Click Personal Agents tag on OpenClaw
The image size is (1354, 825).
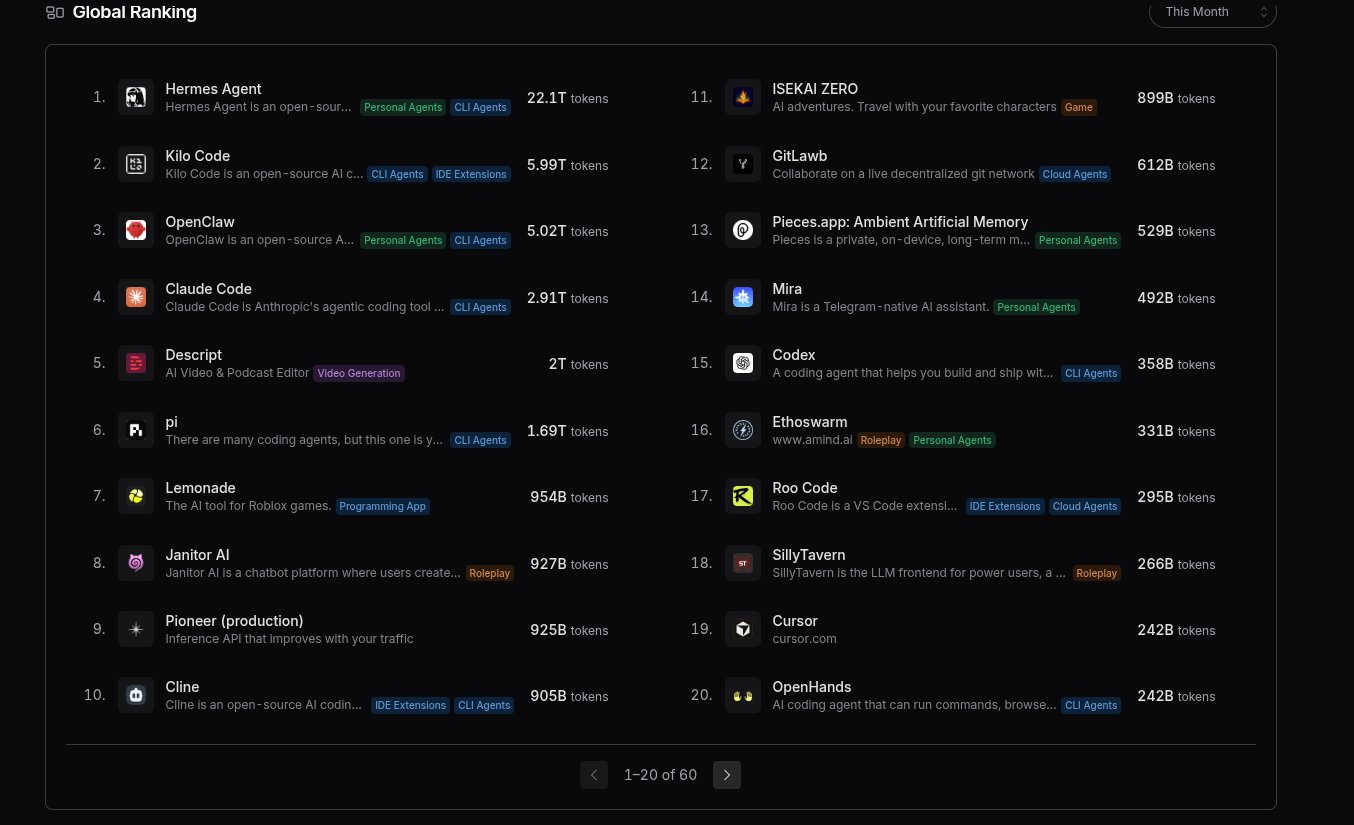[403, 240]
